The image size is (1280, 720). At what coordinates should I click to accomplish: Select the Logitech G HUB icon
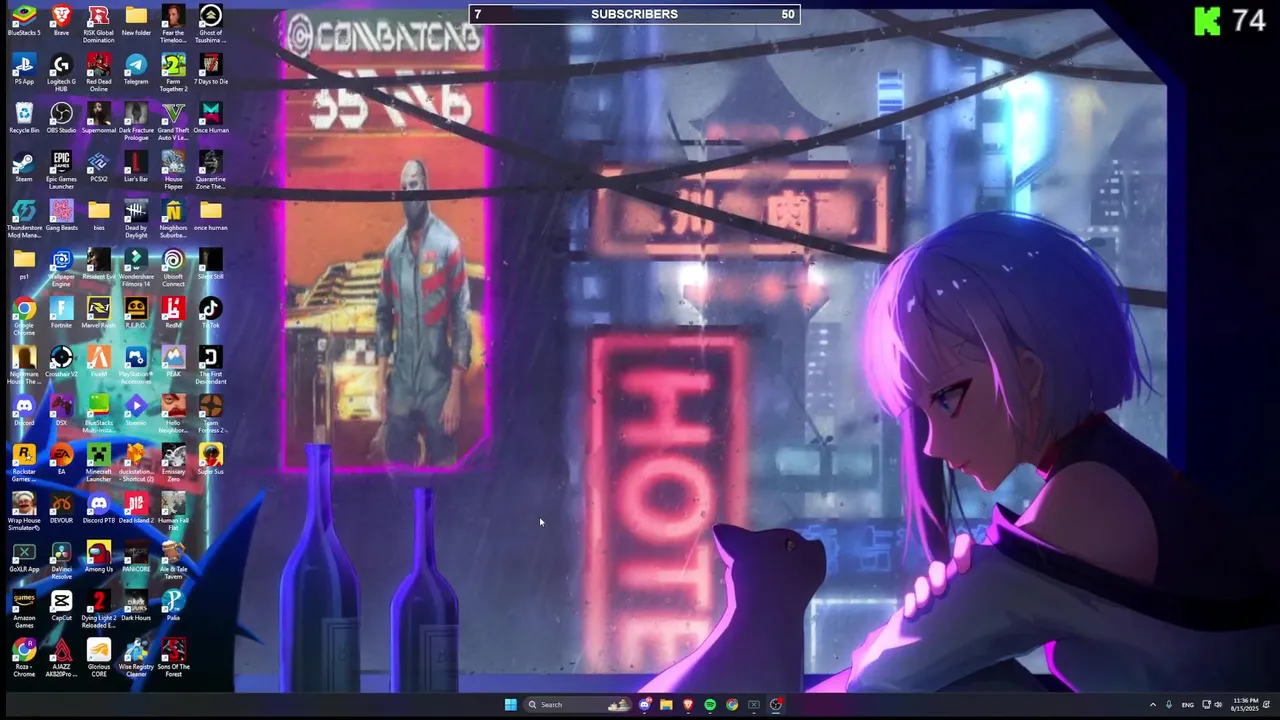[x=61, y=73]
